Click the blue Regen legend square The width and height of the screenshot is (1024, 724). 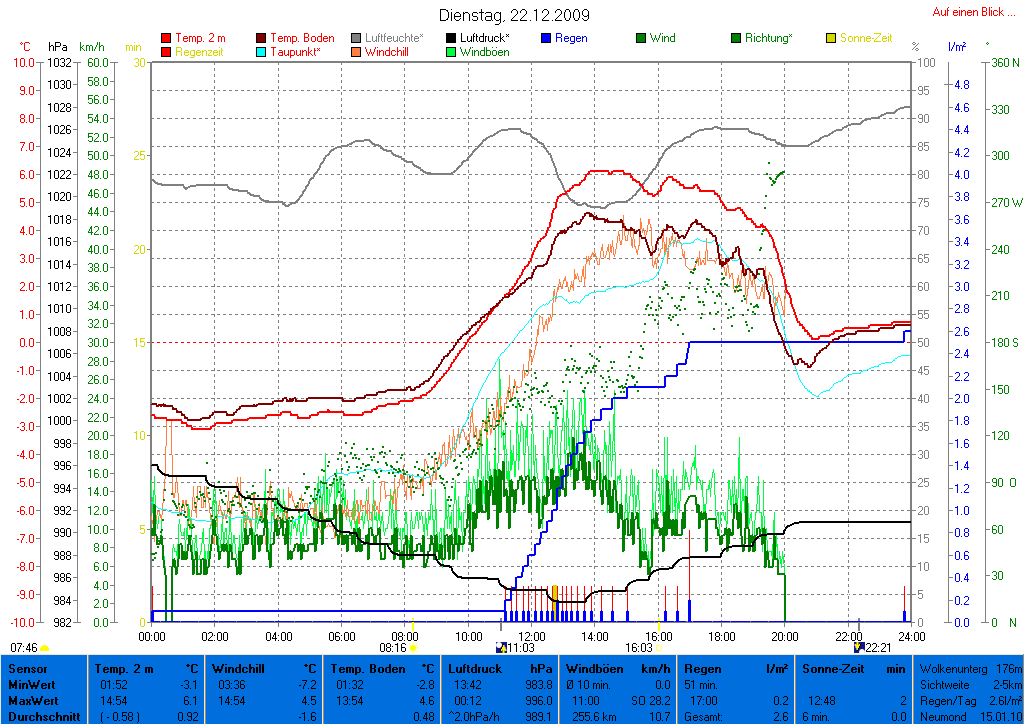coord(546,39)
